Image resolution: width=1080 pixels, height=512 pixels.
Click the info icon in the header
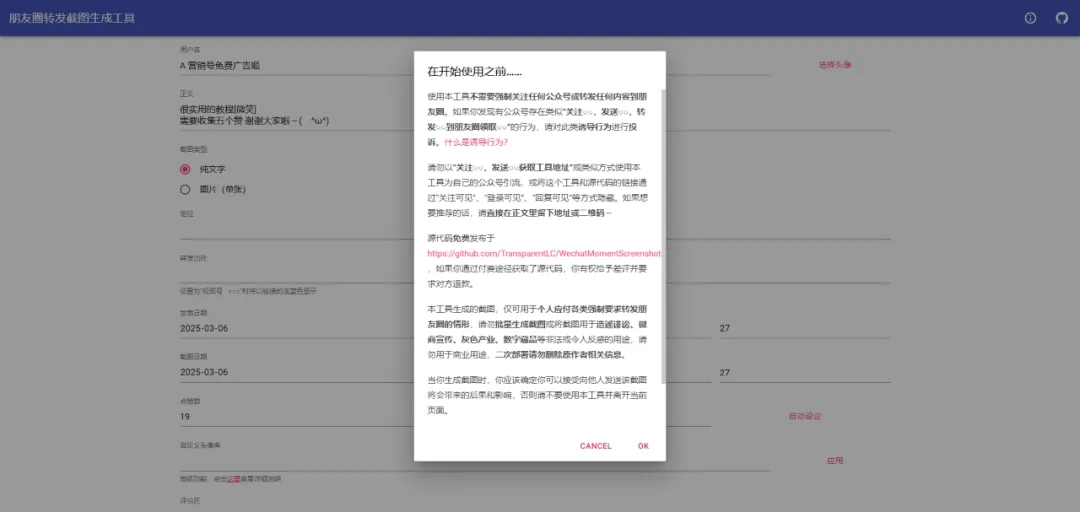coord(1031,18)
